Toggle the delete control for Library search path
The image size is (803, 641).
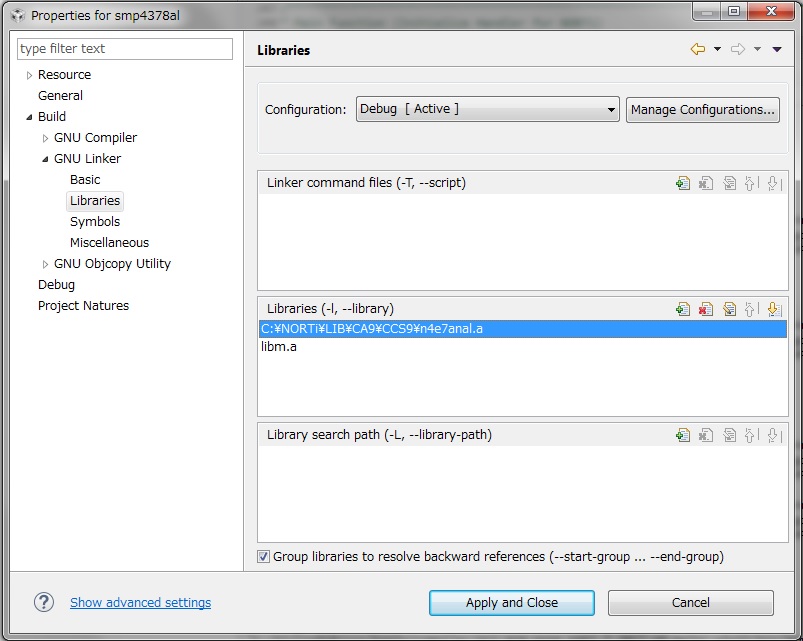706,434
